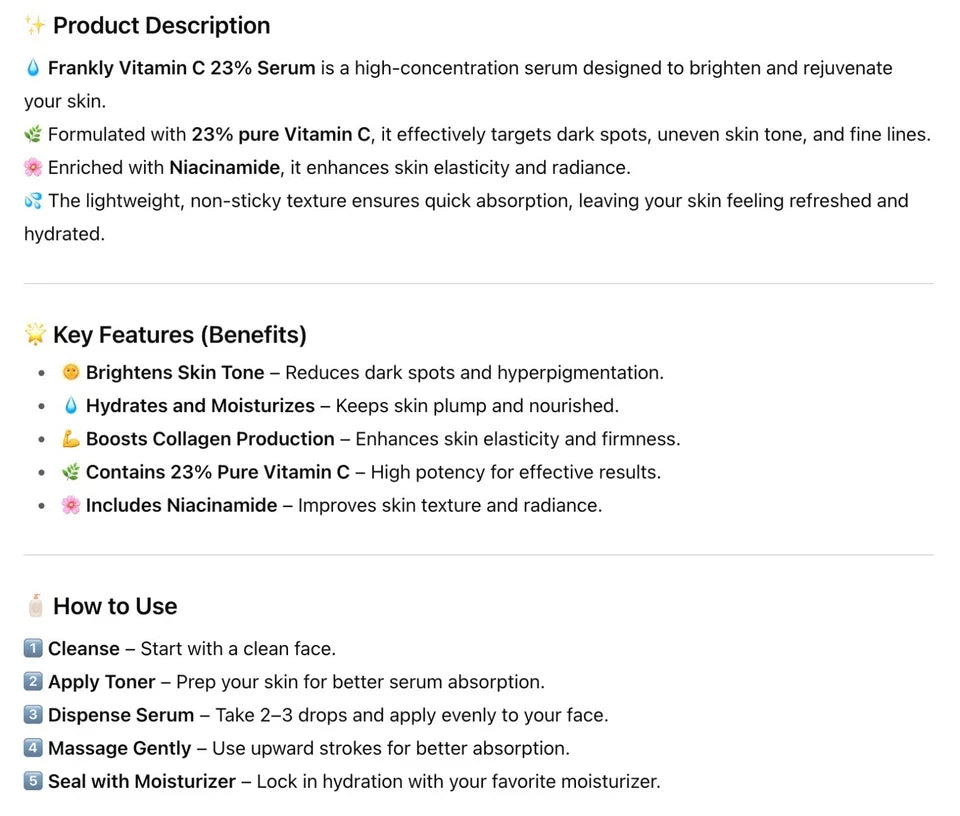Click the dashing wind emoji before lightweight texture line
This screenshot has width=960, height=816.
point(33,200)
